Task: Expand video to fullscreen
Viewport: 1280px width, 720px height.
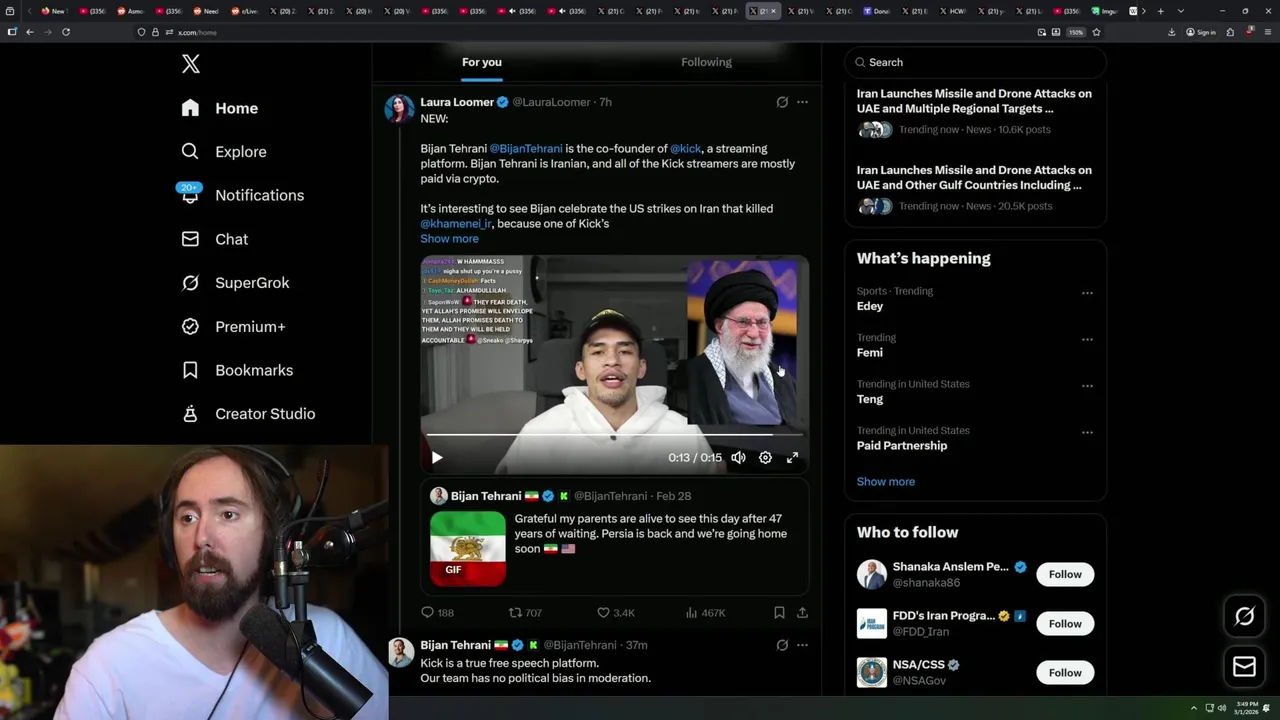Action: (x=792, y=457)
